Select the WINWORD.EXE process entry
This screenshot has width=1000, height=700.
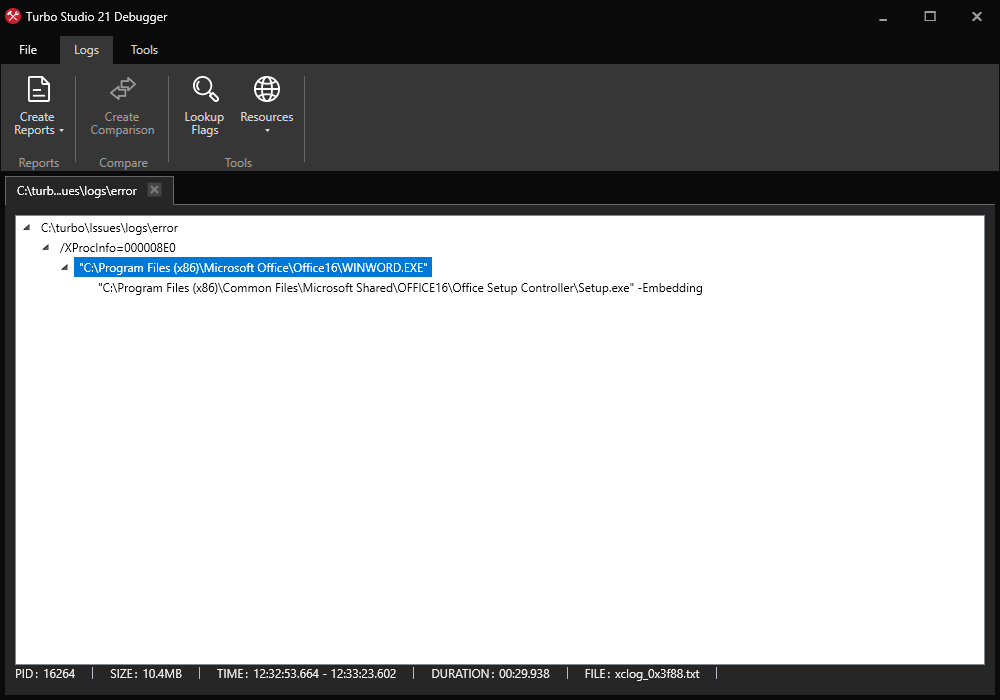click(x=253, y=268)
